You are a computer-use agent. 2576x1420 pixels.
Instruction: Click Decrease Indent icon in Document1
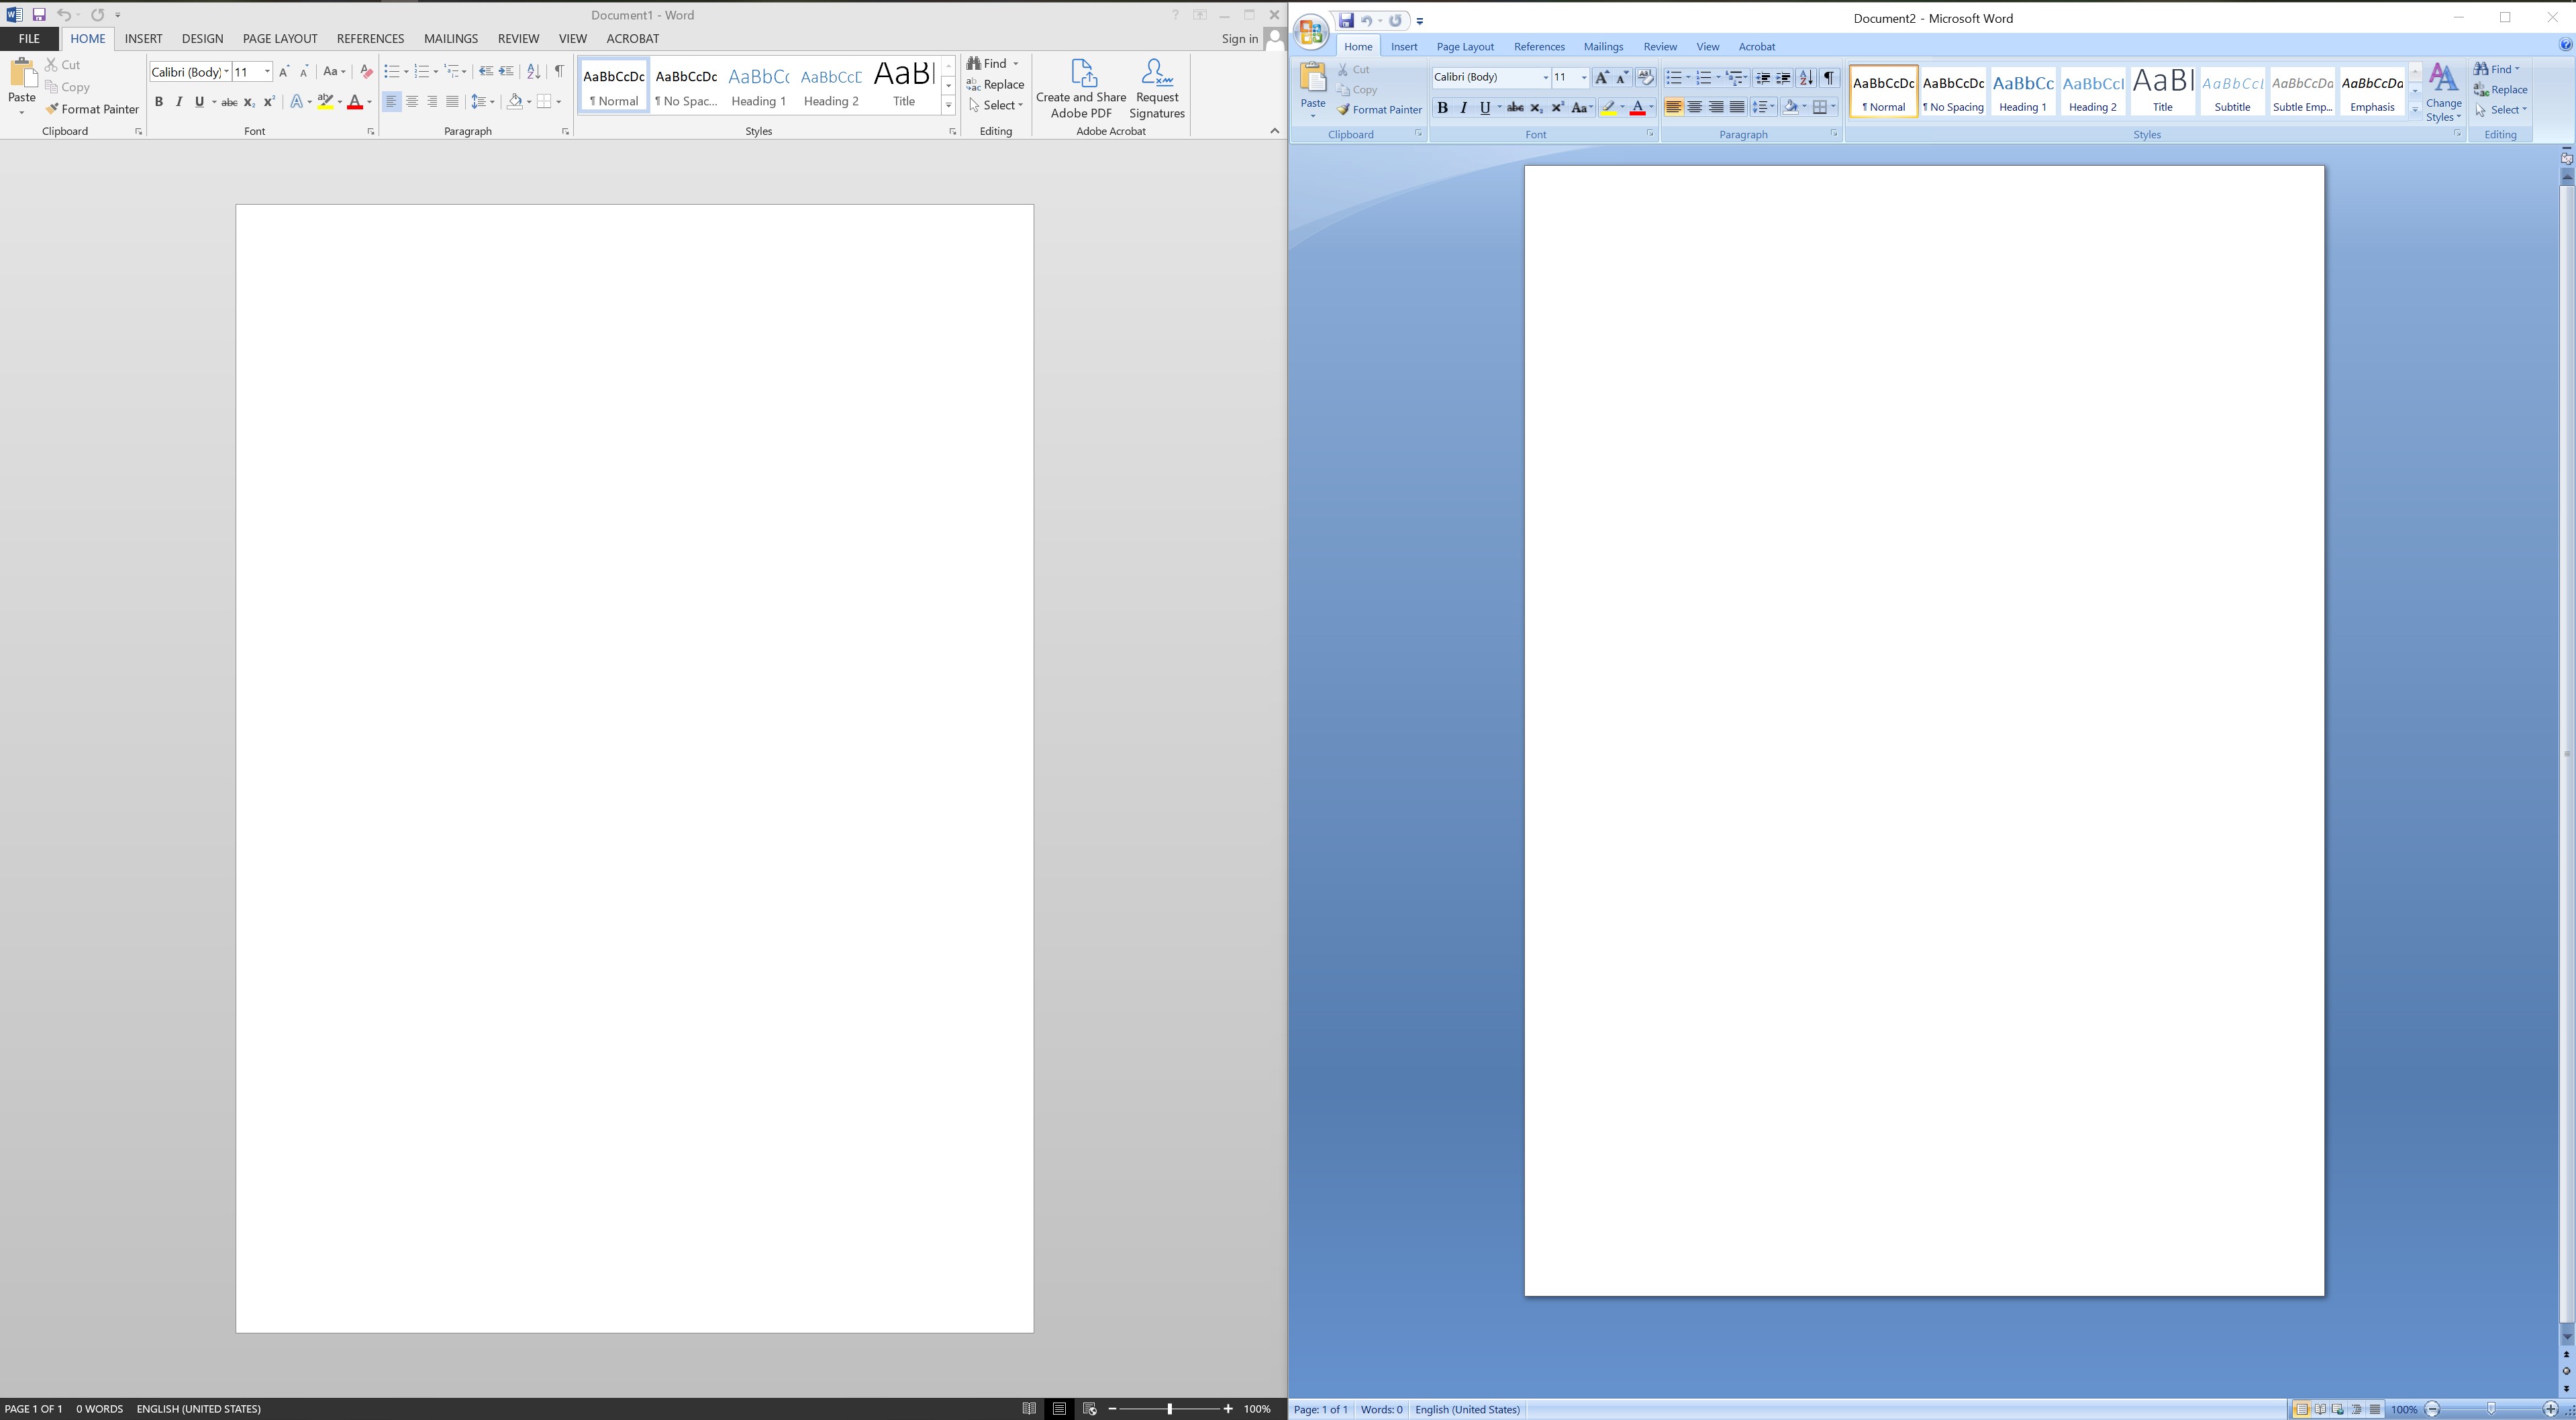486,72
